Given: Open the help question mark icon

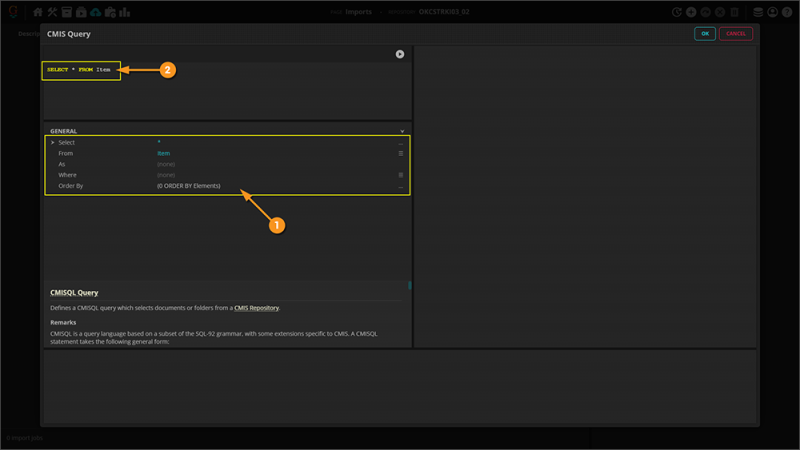Looking at the screenshot, I should coord(787,12).
